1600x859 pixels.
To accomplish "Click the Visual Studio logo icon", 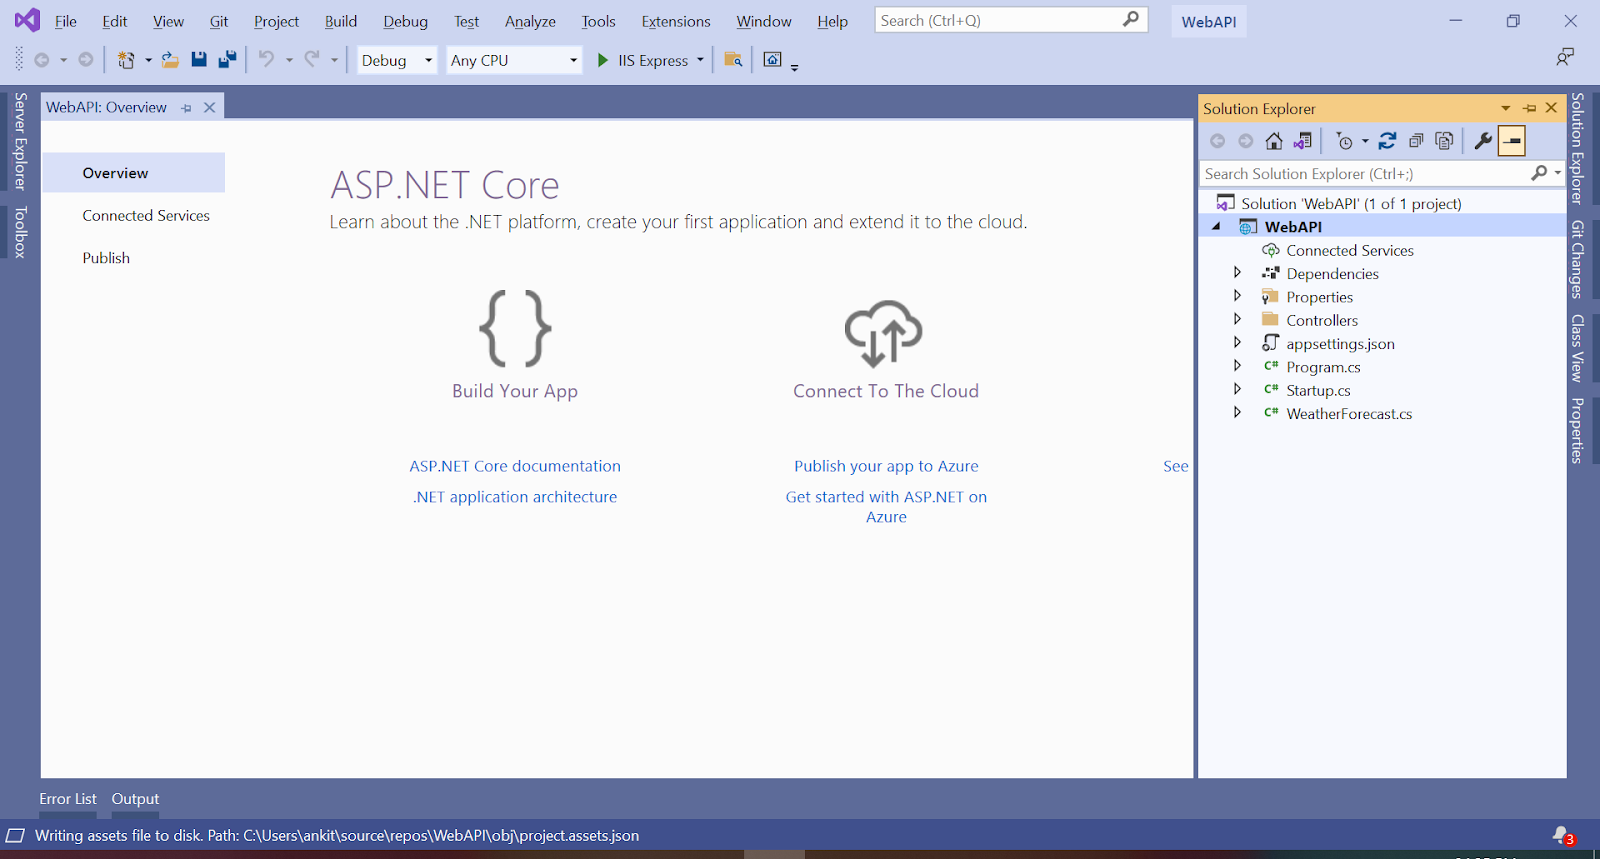I will (27, 20).
